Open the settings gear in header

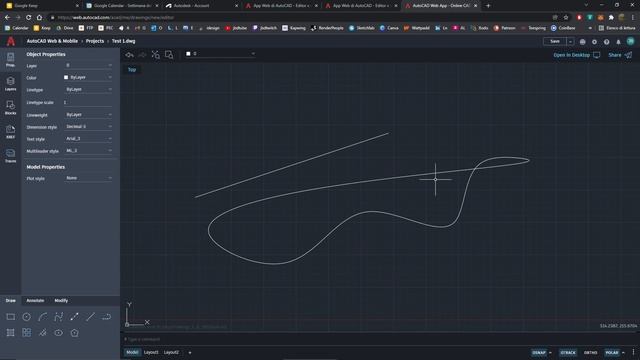coord(594,42)
